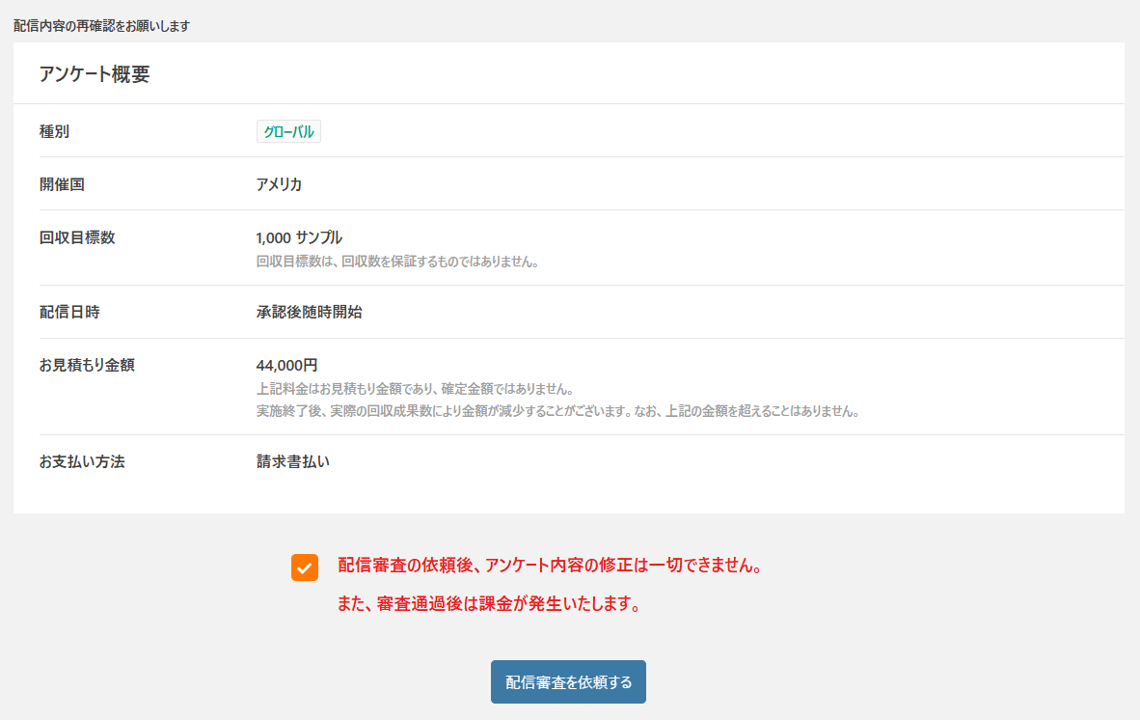Viewport: 1140px width, 720px height.
Task: Click the 1,000 サンプル value
Action: (299, 238)
